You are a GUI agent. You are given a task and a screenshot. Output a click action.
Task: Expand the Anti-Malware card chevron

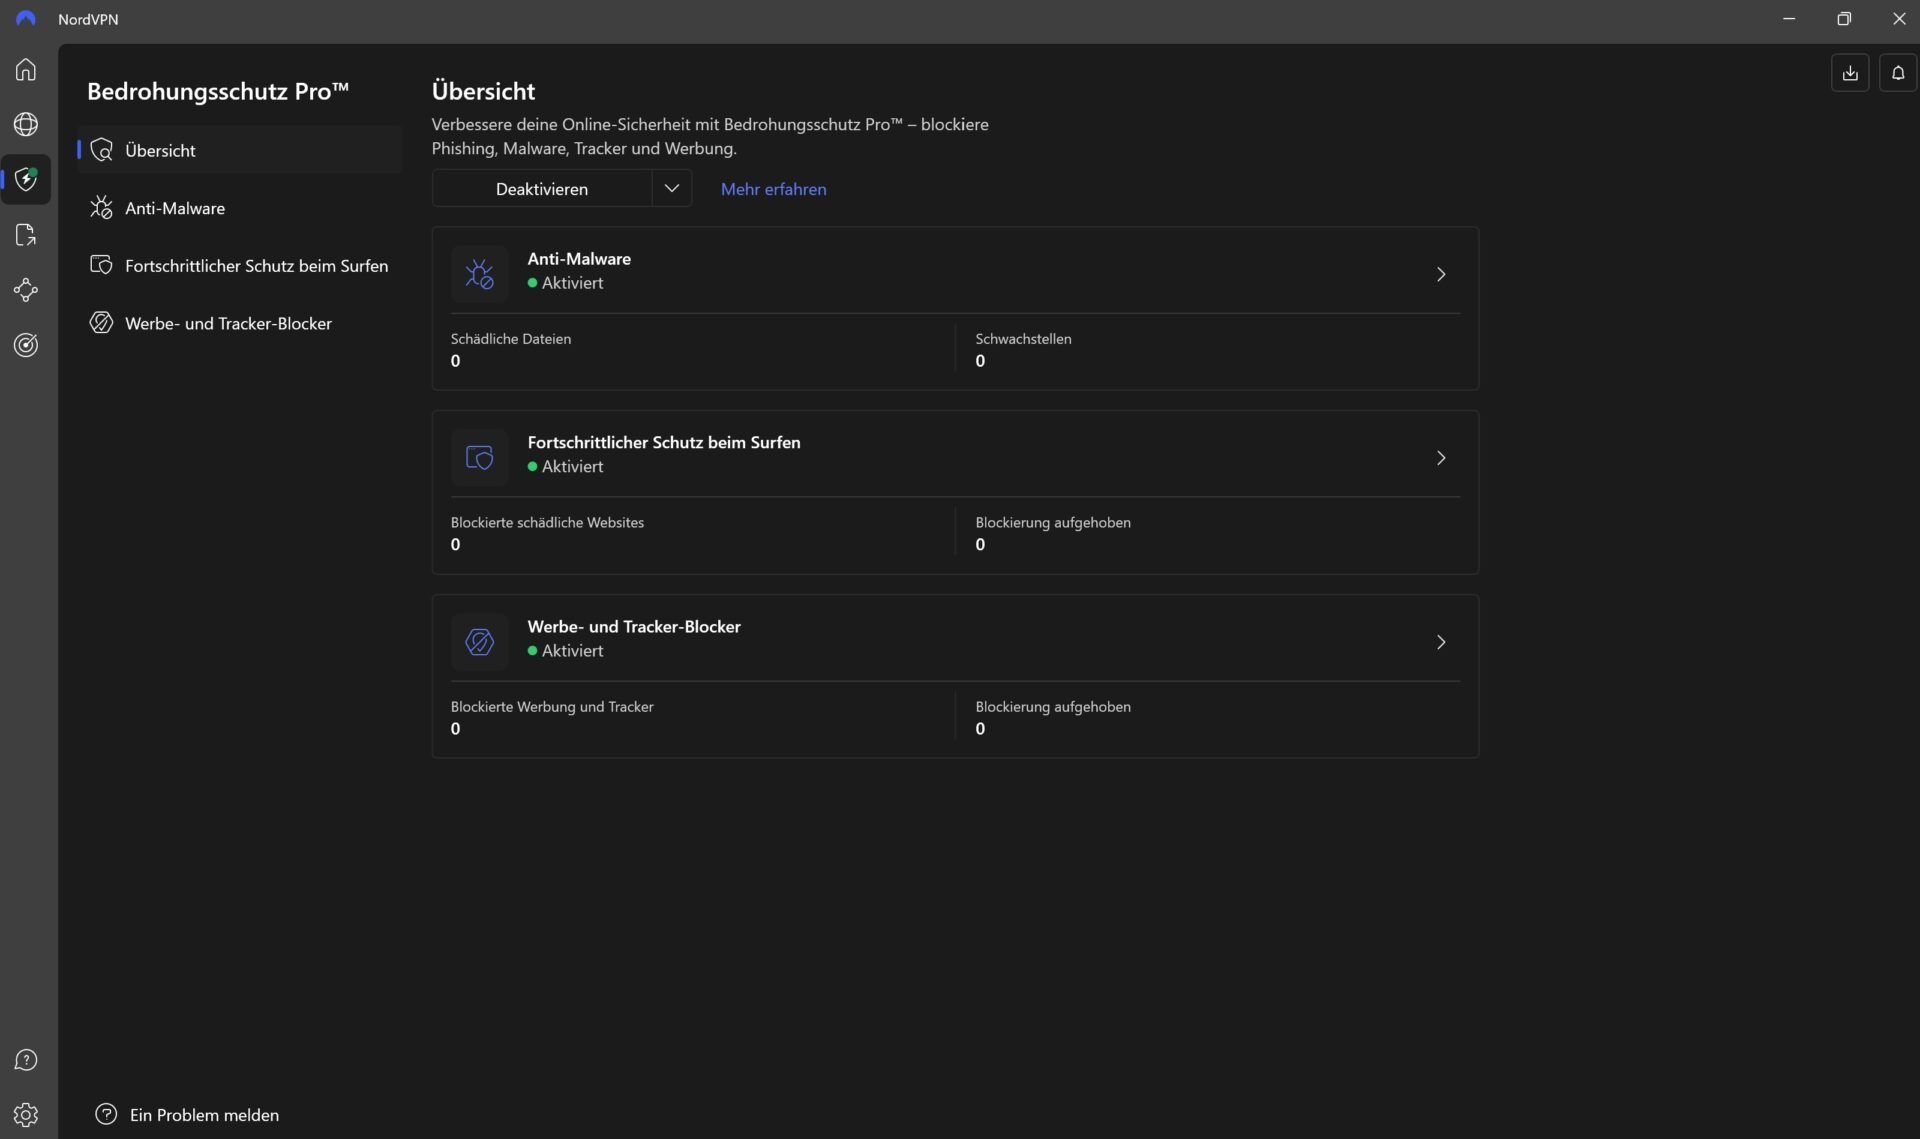tap(1441, 274)
